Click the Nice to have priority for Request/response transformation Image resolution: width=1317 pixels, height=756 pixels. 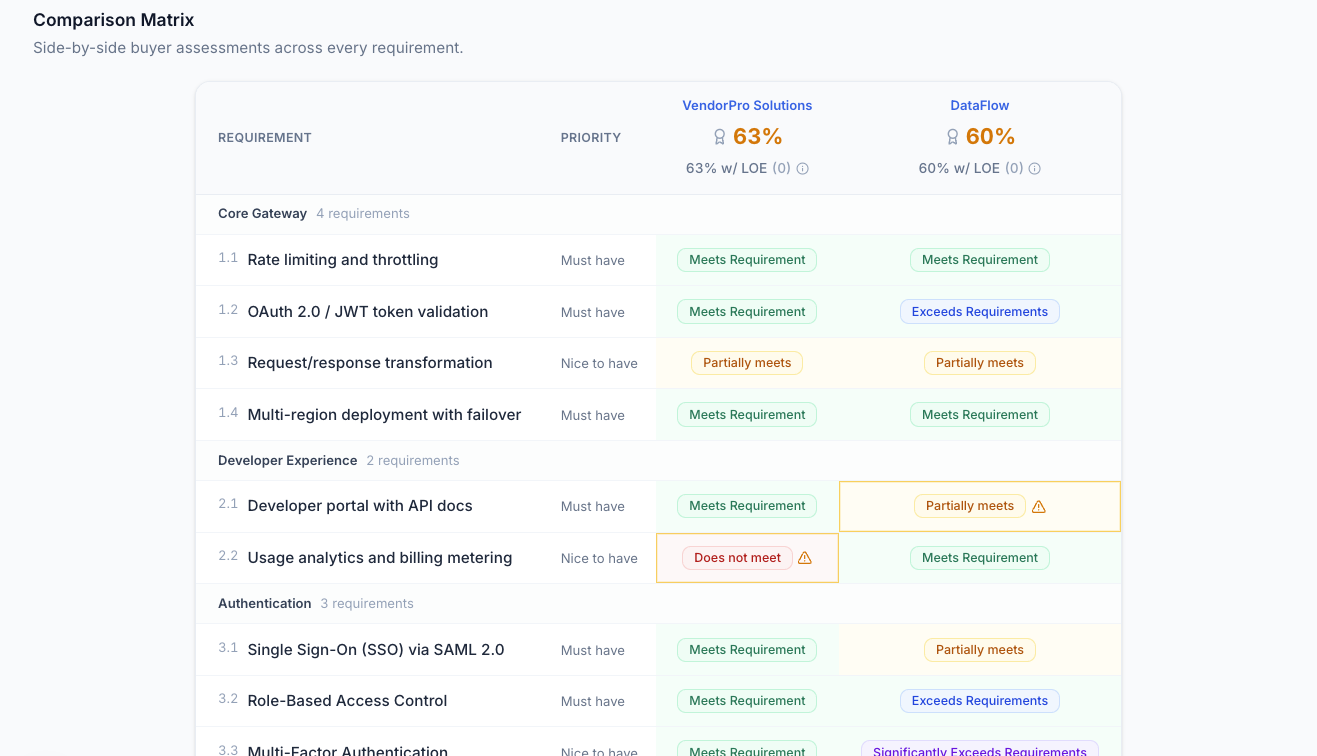[x=599, y=364]
